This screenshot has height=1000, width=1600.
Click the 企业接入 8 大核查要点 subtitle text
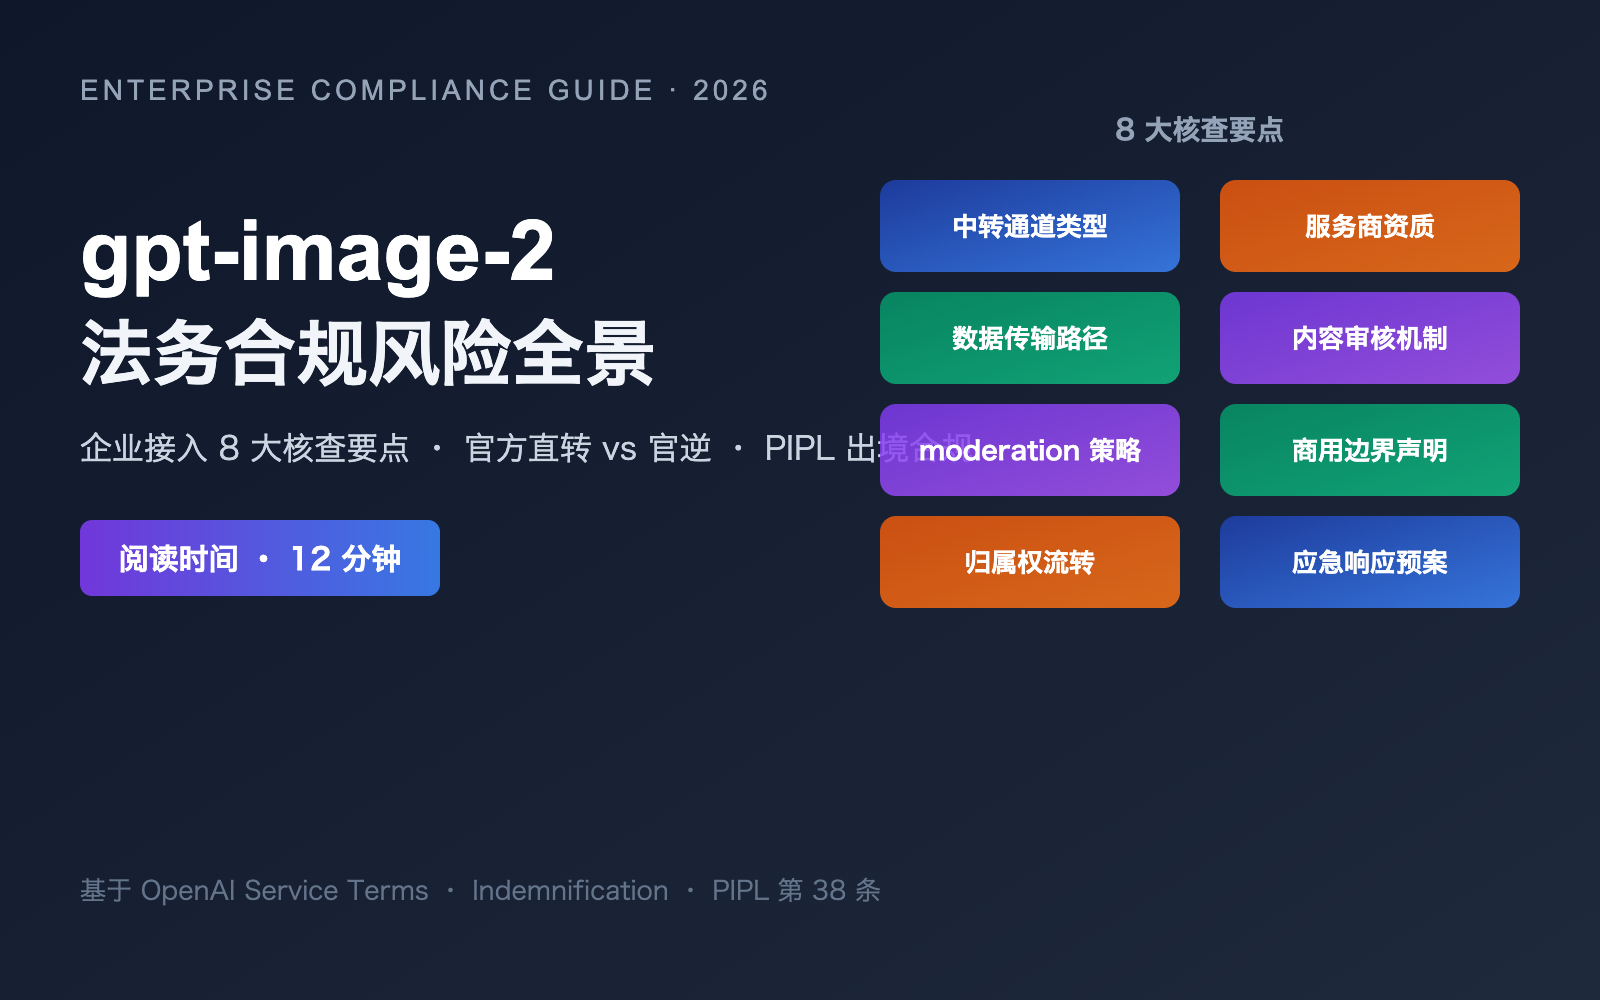click(x=245, y=448)
